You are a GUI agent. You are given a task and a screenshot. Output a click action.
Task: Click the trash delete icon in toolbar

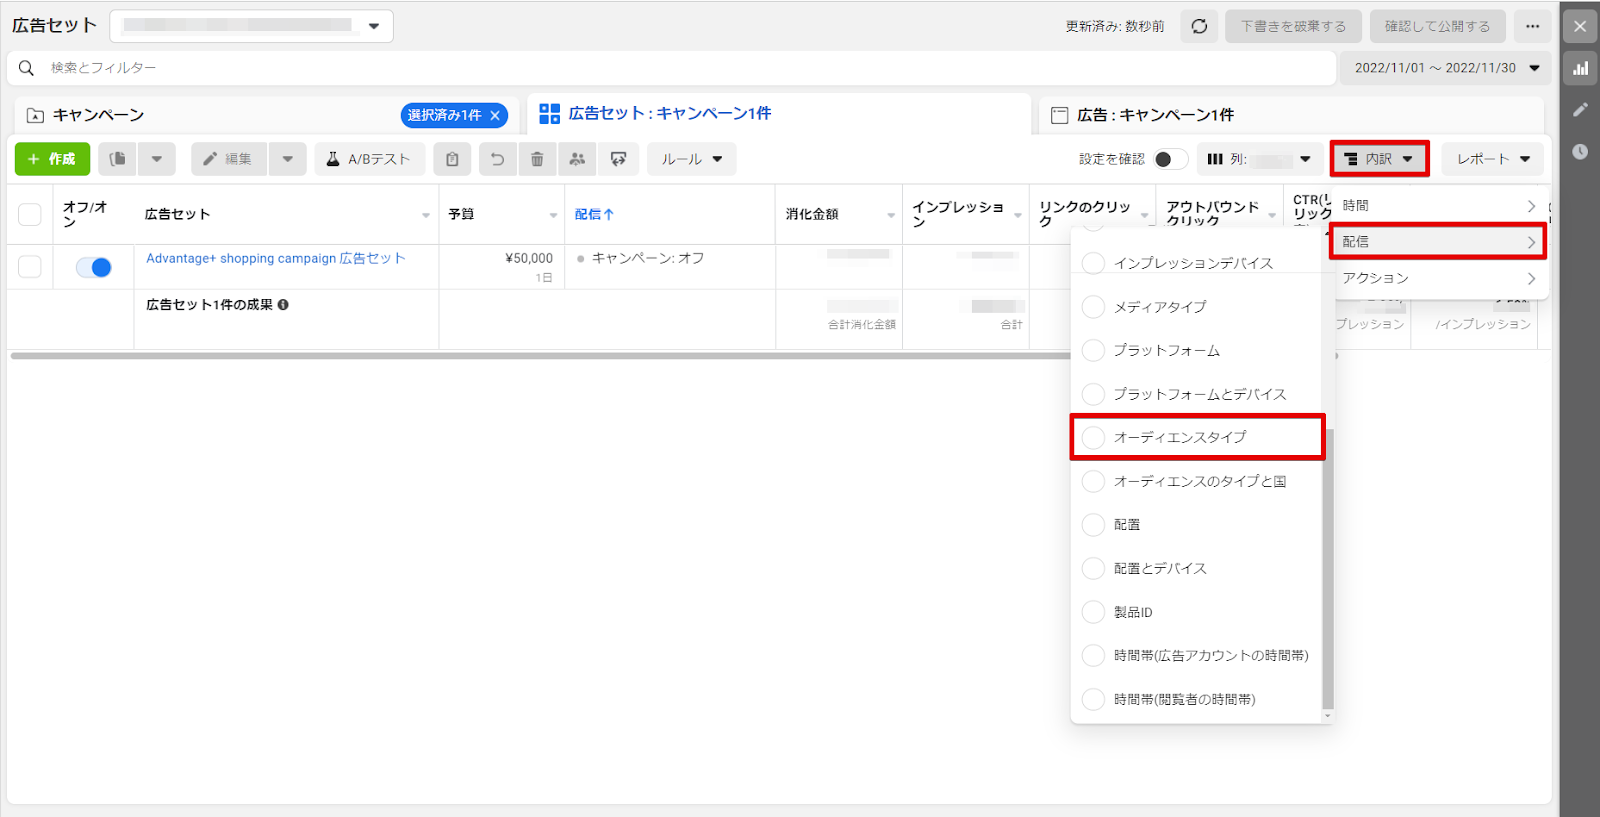click(537, 159)
